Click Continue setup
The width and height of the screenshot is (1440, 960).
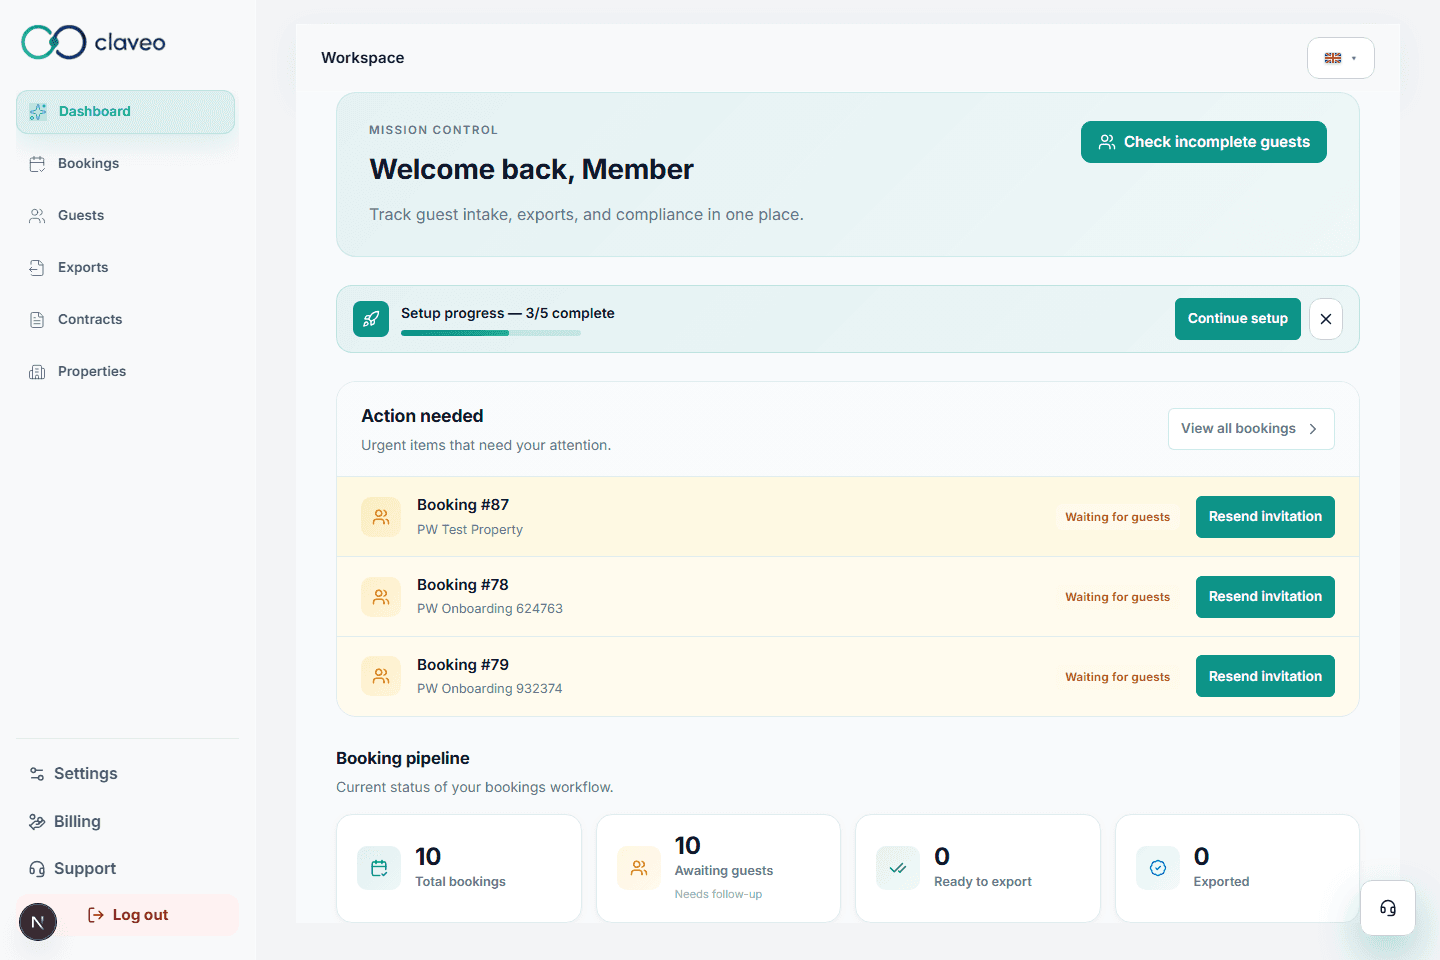(1238, 319)
